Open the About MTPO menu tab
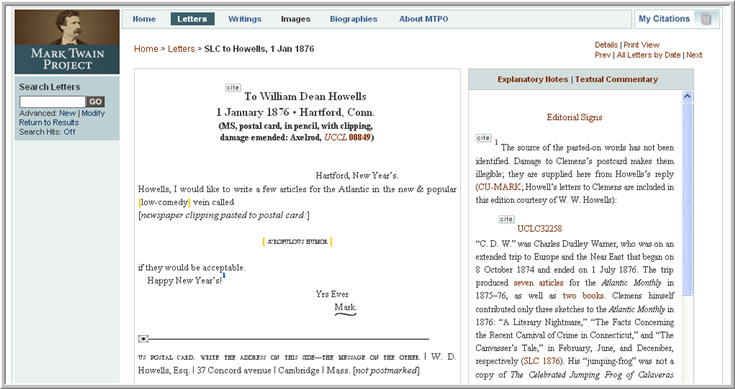Image resolution: width=735 pixels, height=389 pixels. point(424,19)
